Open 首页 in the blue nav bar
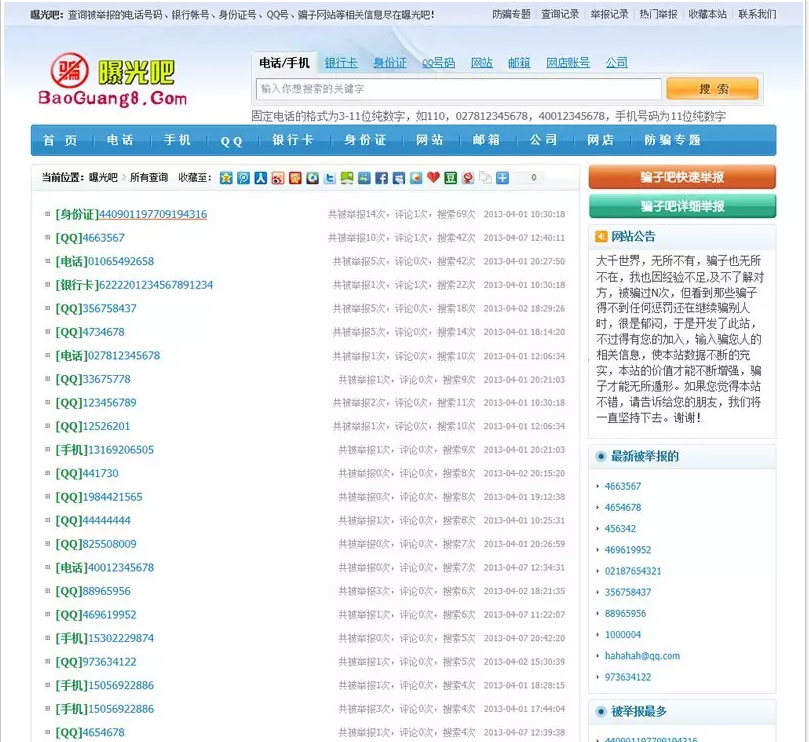Image resolution: width=809 pixels, height=742 pixels. [x=60, y=140]
